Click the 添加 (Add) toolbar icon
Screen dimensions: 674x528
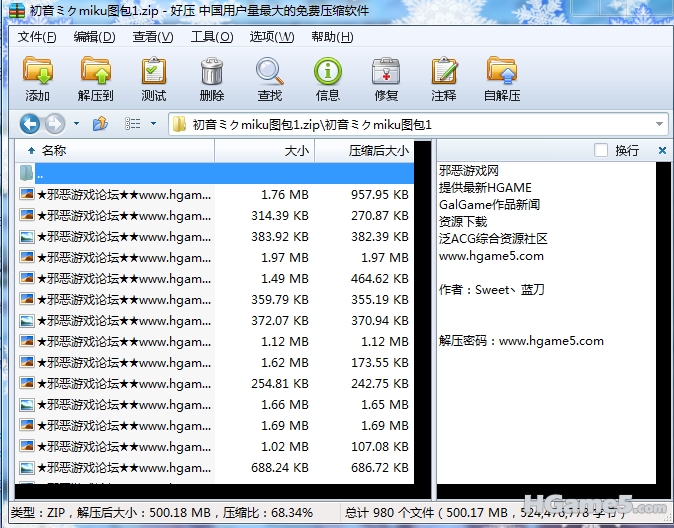(x=37, y=71)
